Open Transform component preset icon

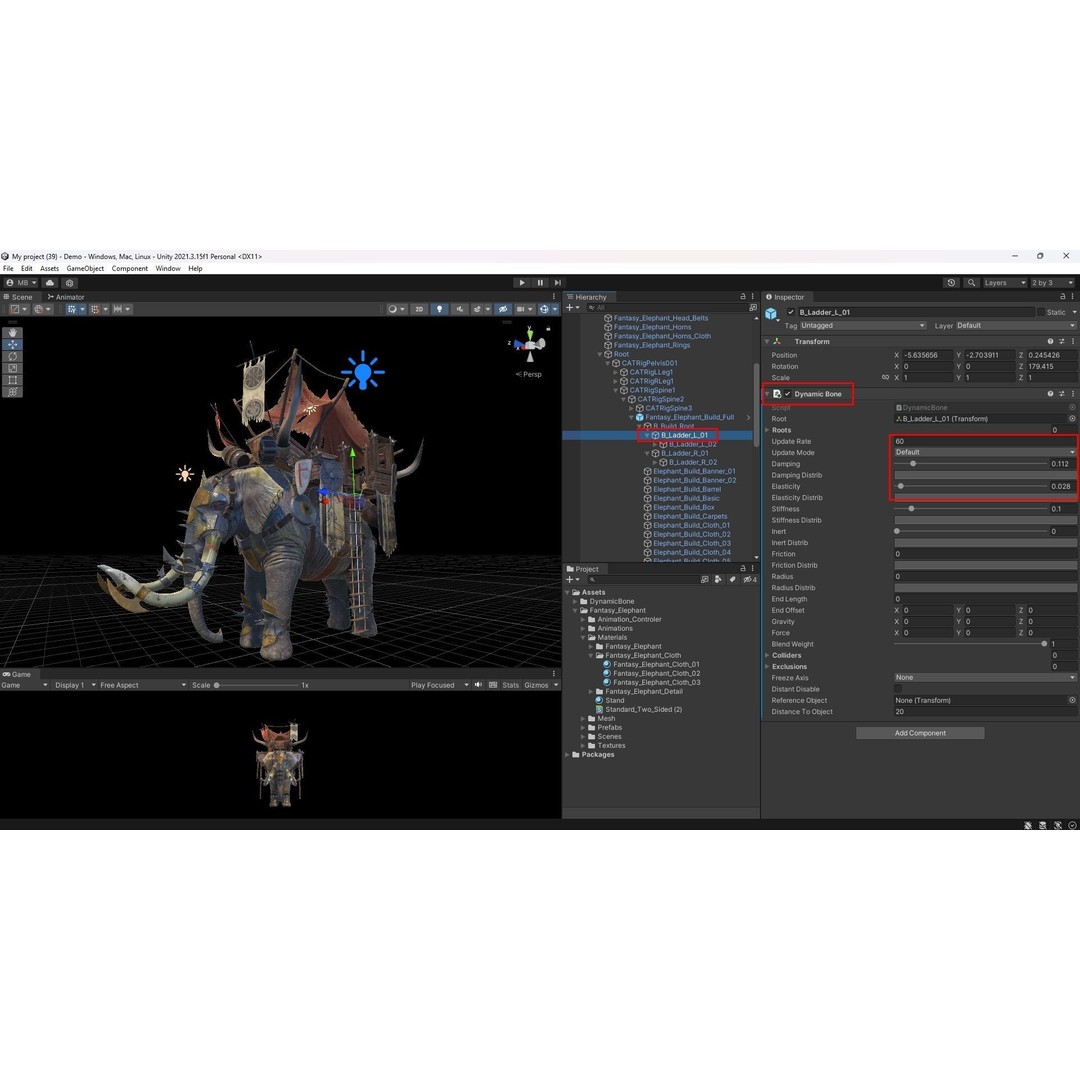click(x=1061, y=341)
